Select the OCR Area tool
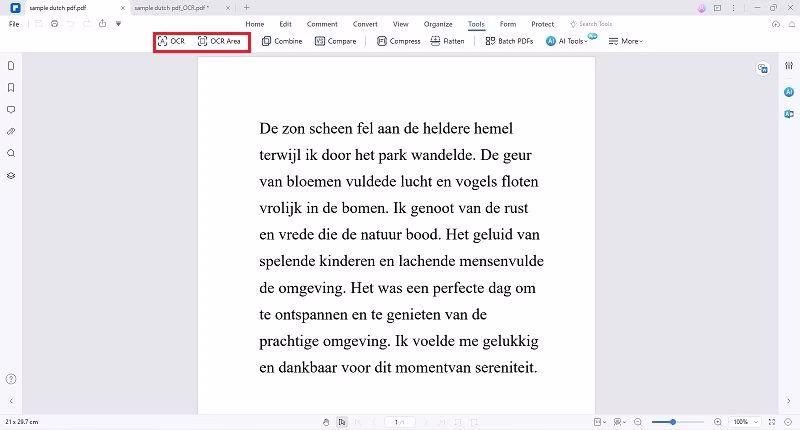Screen dimensions: 800x430 click(x=219, y=41)
